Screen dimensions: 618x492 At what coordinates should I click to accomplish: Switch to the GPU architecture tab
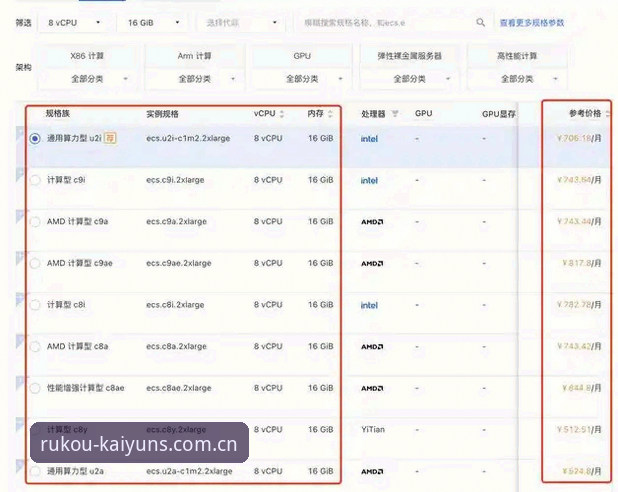coord(302,56)
